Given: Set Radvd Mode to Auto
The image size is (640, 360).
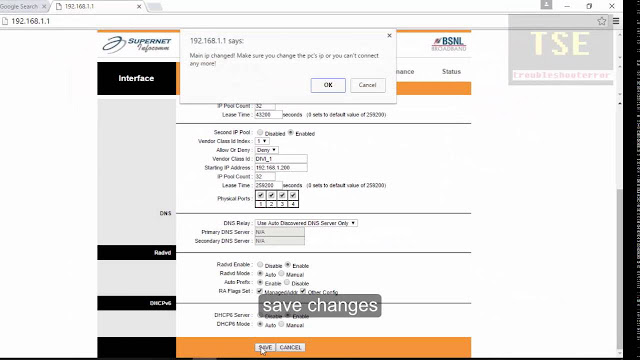Looking at the screenshot, I should click(260, 273).
